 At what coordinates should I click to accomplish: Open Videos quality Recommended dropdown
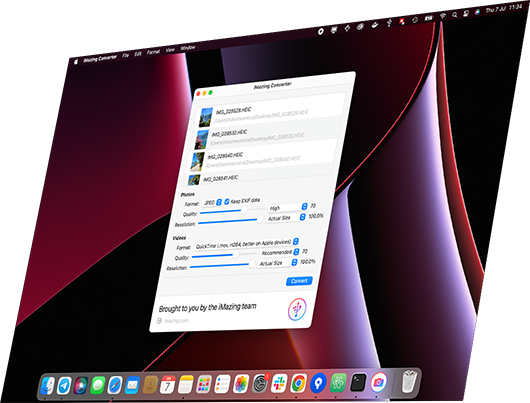pyautogui.click(x=279, y=253)
